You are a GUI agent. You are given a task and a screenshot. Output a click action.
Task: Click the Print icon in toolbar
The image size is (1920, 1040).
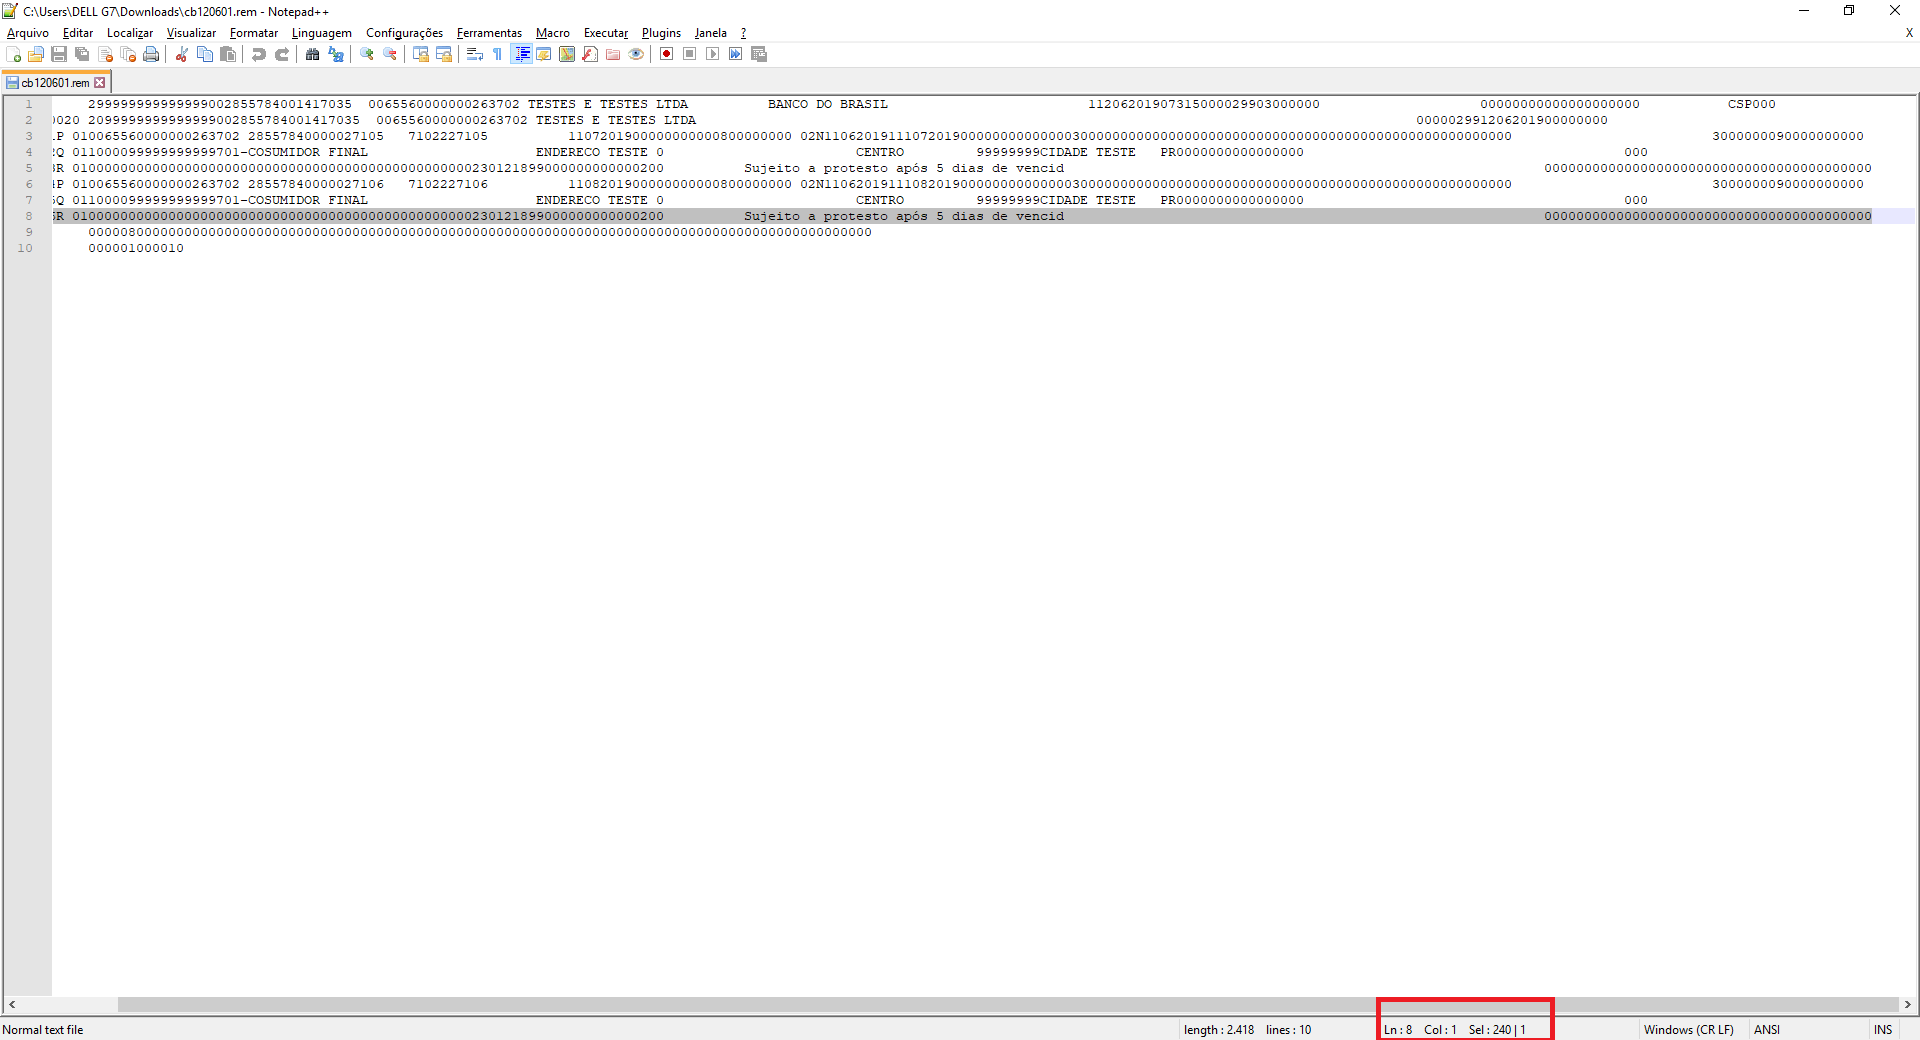(x=151, y=54)
